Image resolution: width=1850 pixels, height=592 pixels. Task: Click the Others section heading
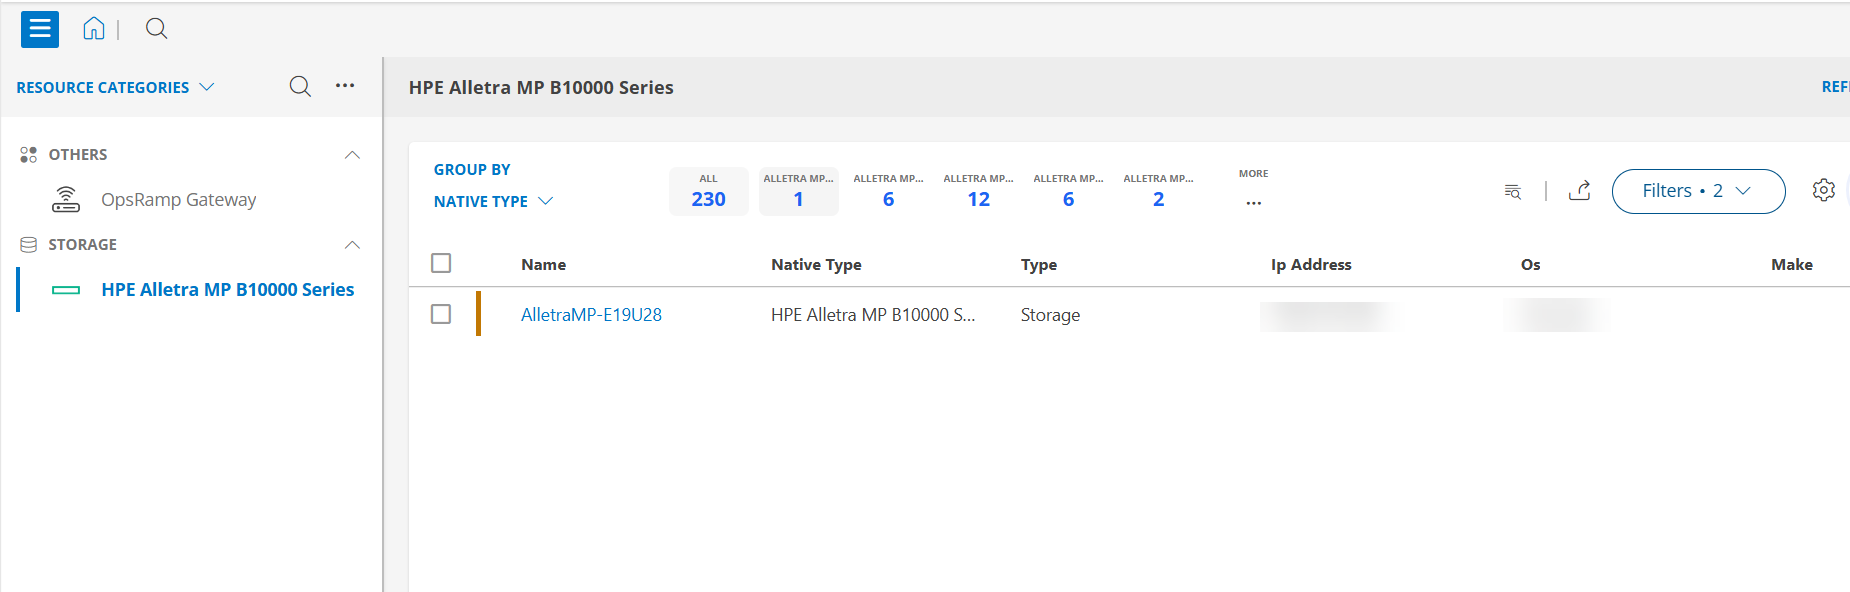78,155
